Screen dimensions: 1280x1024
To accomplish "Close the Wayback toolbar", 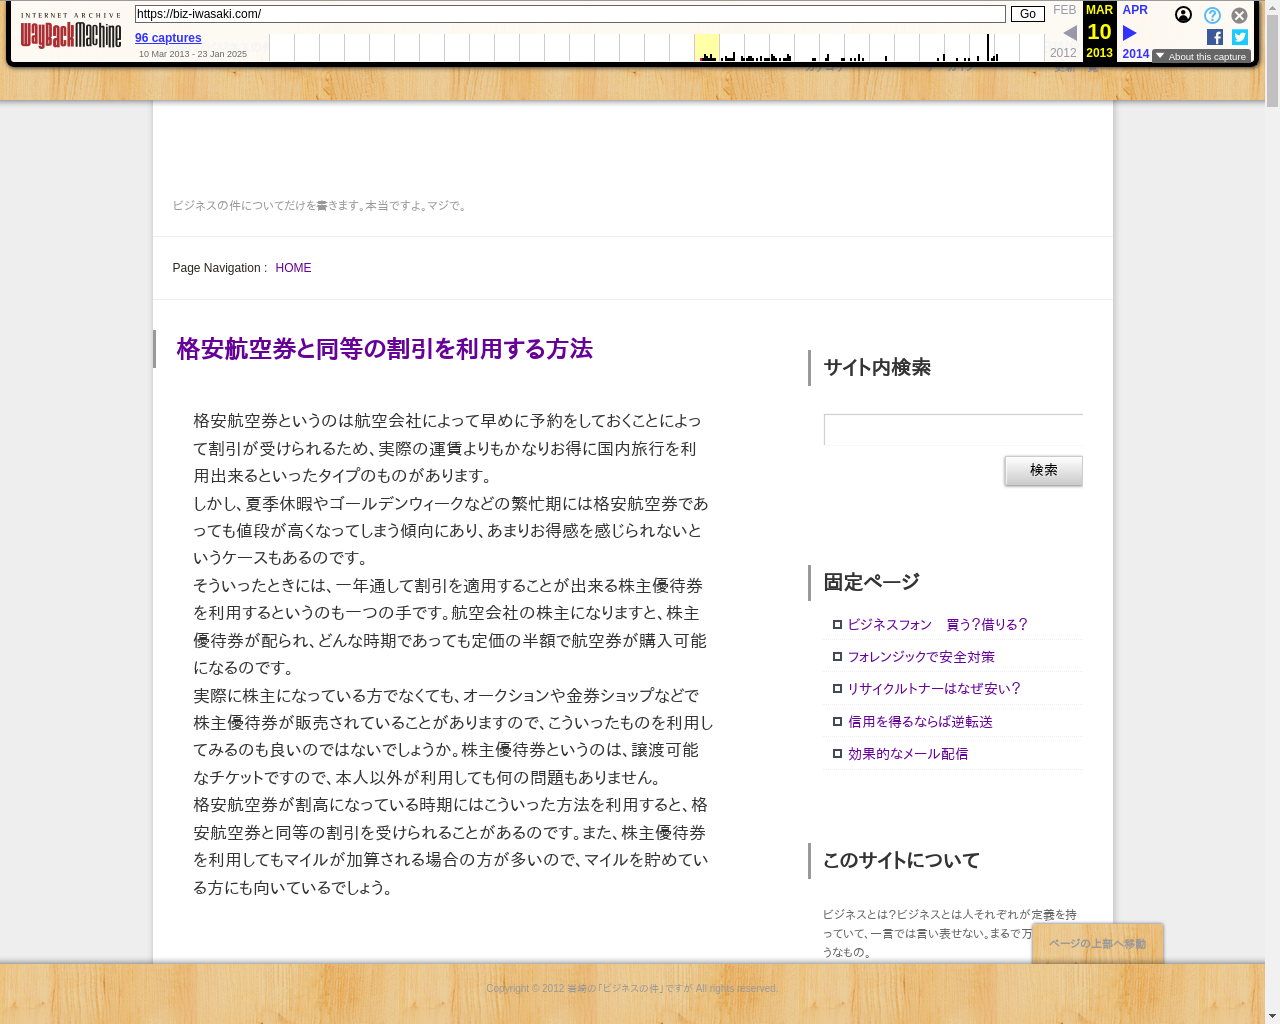I will point(1239,15).
